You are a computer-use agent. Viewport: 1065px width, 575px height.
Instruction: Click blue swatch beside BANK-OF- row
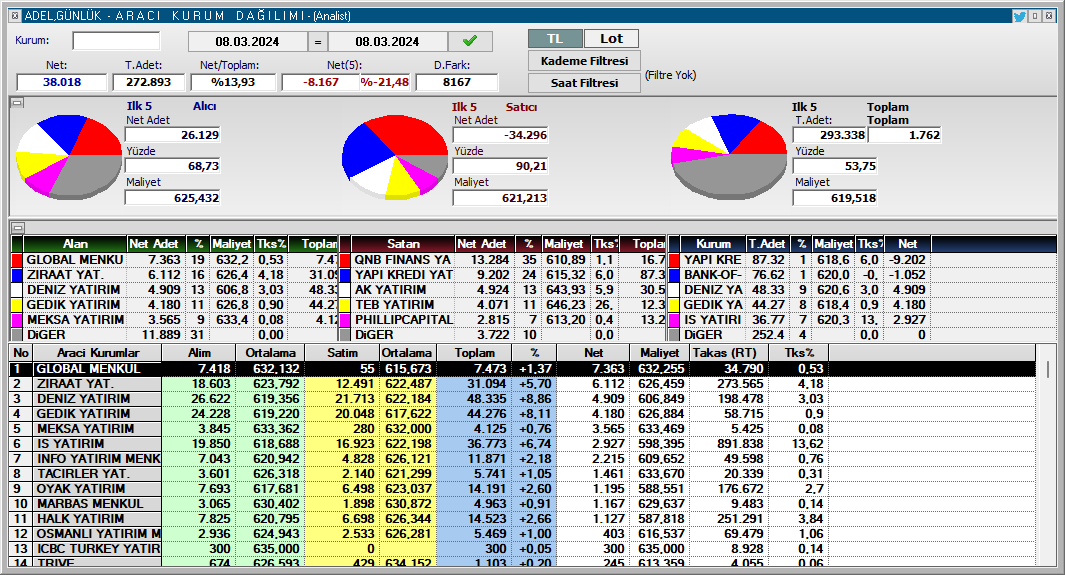click(674, 275)
